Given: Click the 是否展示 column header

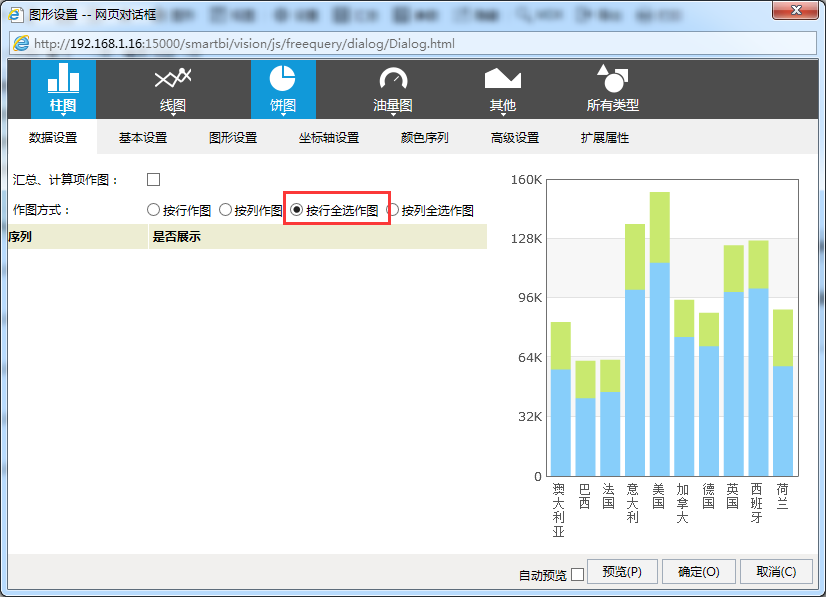Looking at the screenshot, I should 318,237.
